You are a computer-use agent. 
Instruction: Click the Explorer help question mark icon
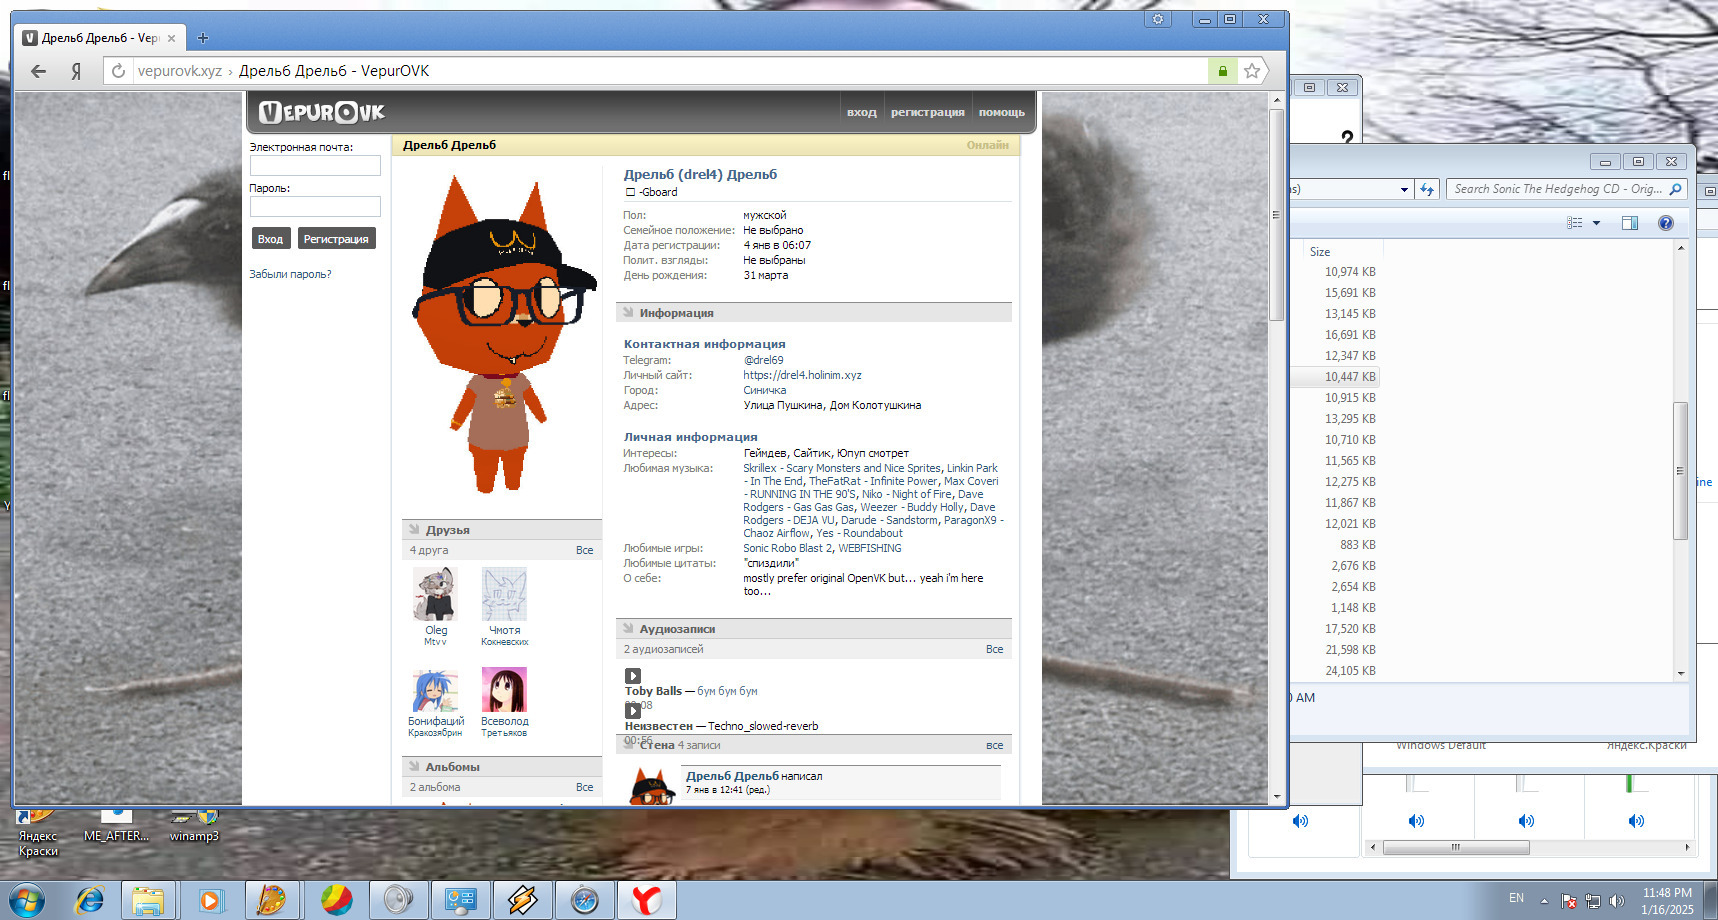point(1665,223)
